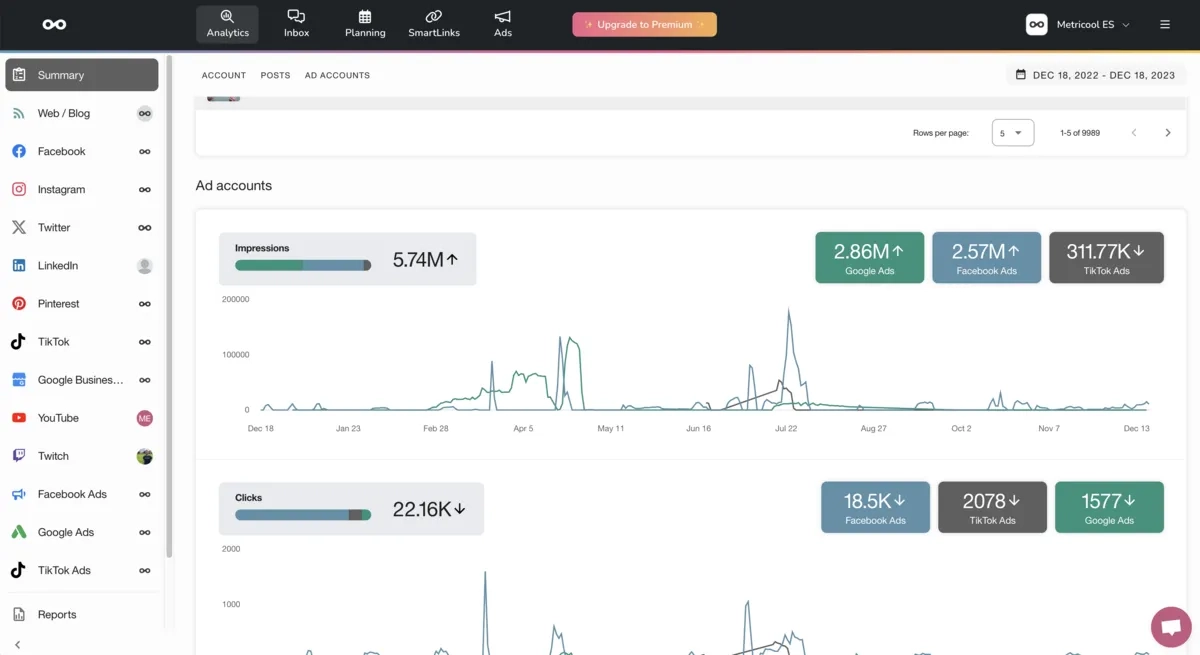The image size is (1200, 655).
Task: Switch to the POSTS sub-tab
Action: (x=275, y=75)
